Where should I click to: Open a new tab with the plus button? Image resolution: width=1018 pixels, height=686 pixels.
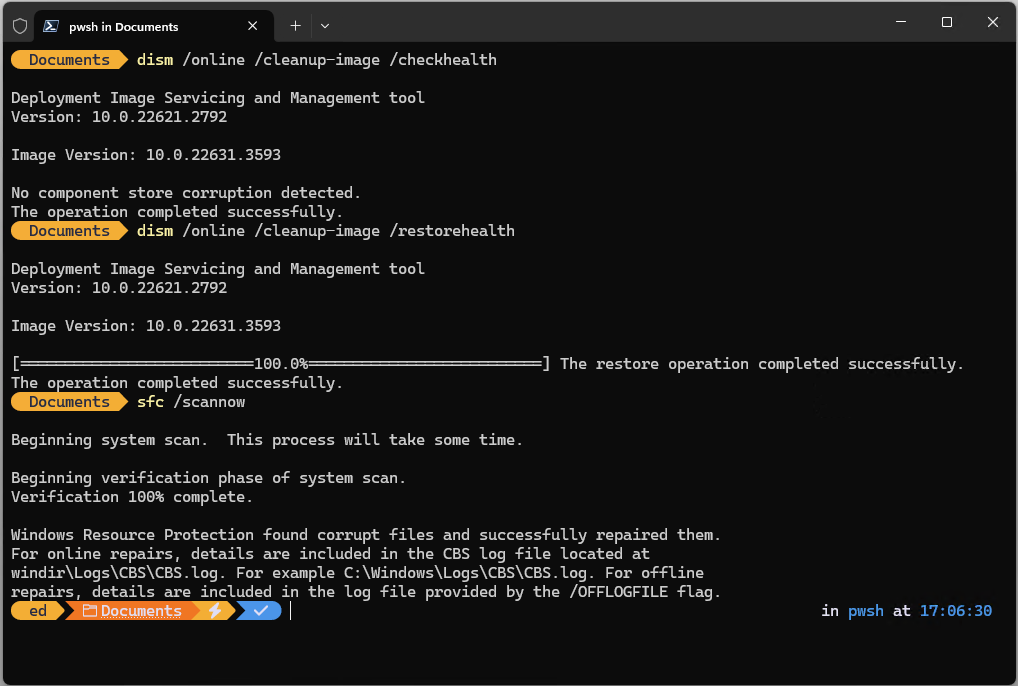[x=295, y=25]
